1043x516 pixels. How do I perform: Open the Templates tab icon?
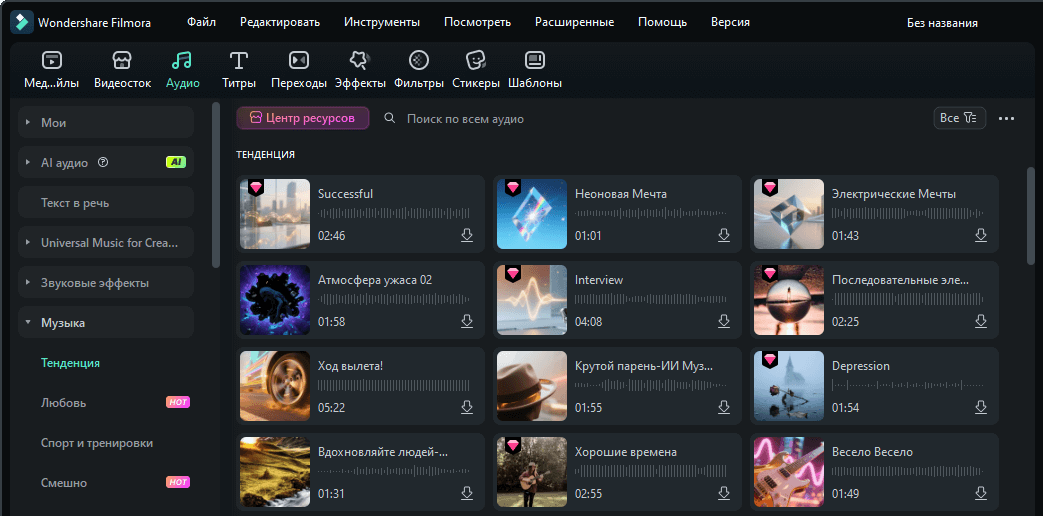pos(535,61)
